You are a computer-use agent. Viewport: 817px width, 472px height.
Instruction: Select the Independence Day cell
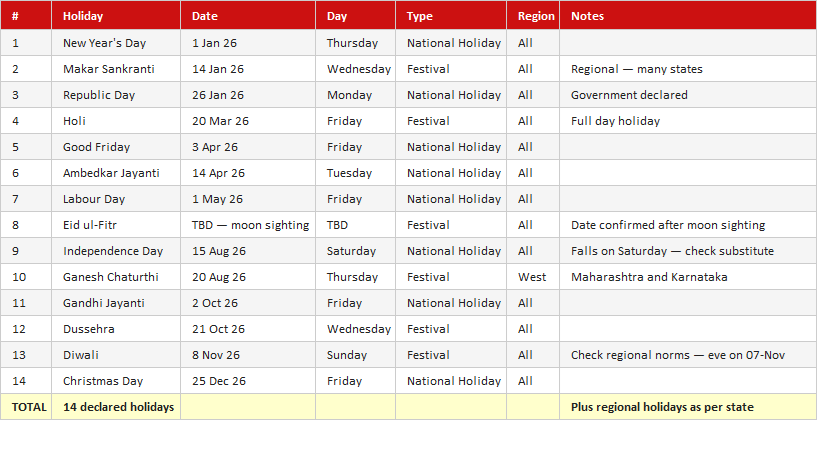(116, 251)
